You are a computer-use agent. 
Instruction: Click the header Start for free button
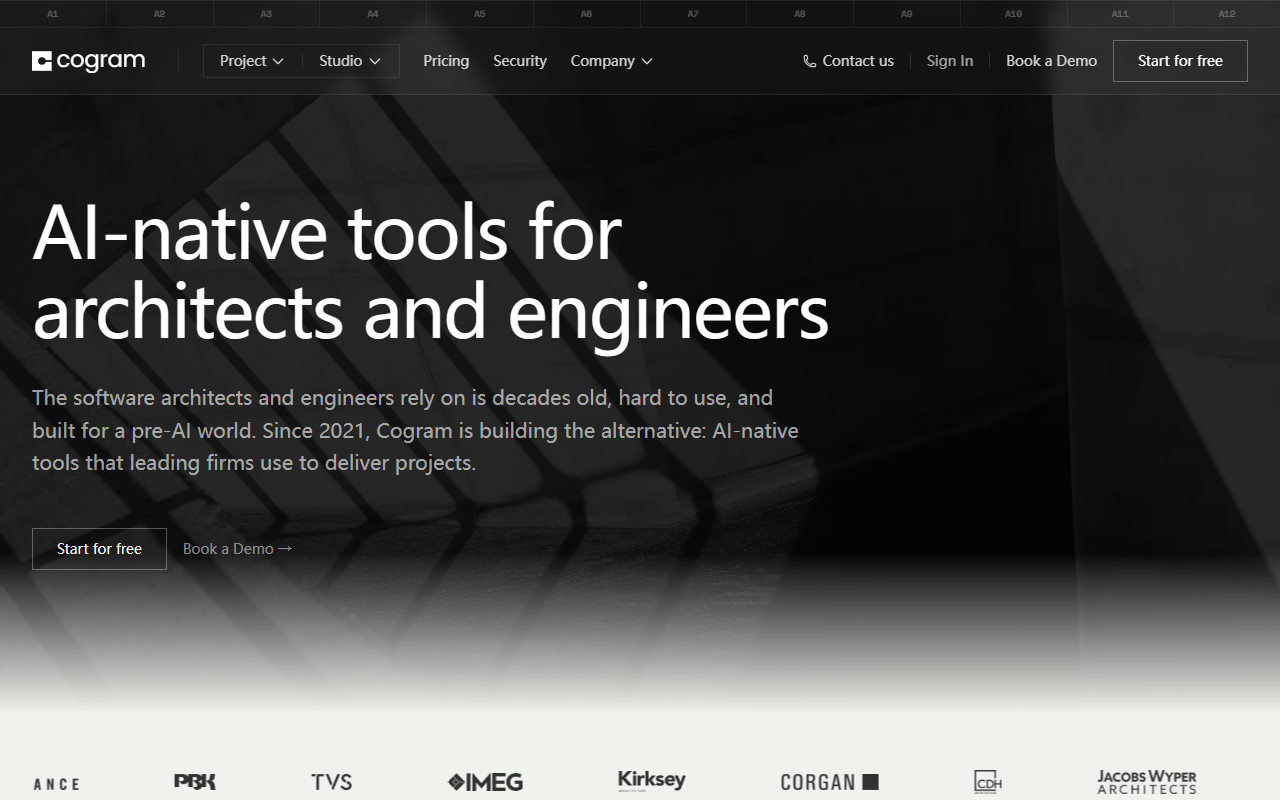[x=1180, y=61]
